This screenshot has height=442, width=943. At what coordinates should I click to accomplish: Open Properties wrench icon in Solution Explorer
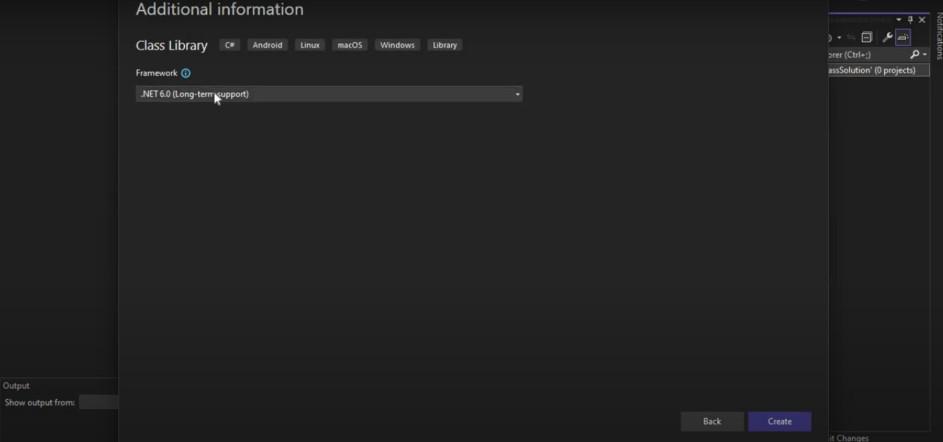coord(887,37)
